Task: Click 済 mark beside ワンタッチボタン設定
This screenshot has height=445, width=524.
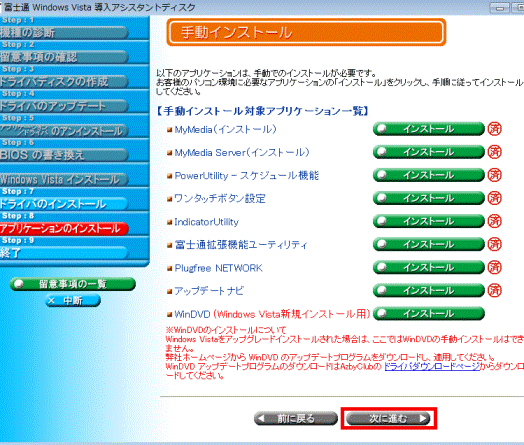Action: pos(495,198)
